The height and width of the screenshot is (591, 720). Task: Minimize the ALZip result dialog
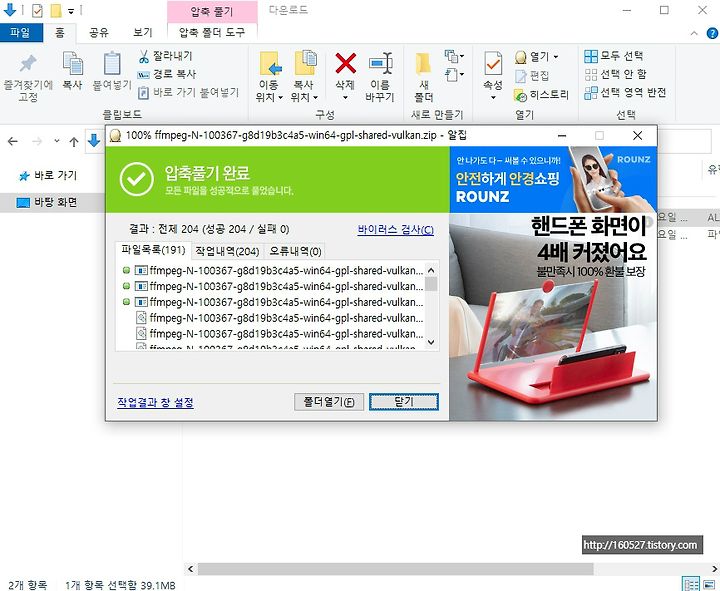coord(562,135)
